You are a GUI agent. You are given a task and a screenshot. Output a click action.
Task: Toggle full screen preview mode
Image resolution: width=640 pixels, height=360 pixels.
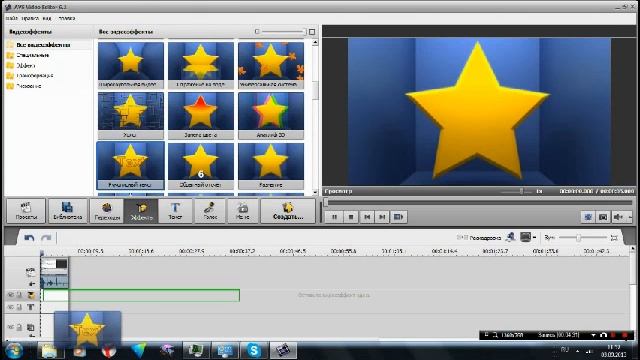click(588, 217)
